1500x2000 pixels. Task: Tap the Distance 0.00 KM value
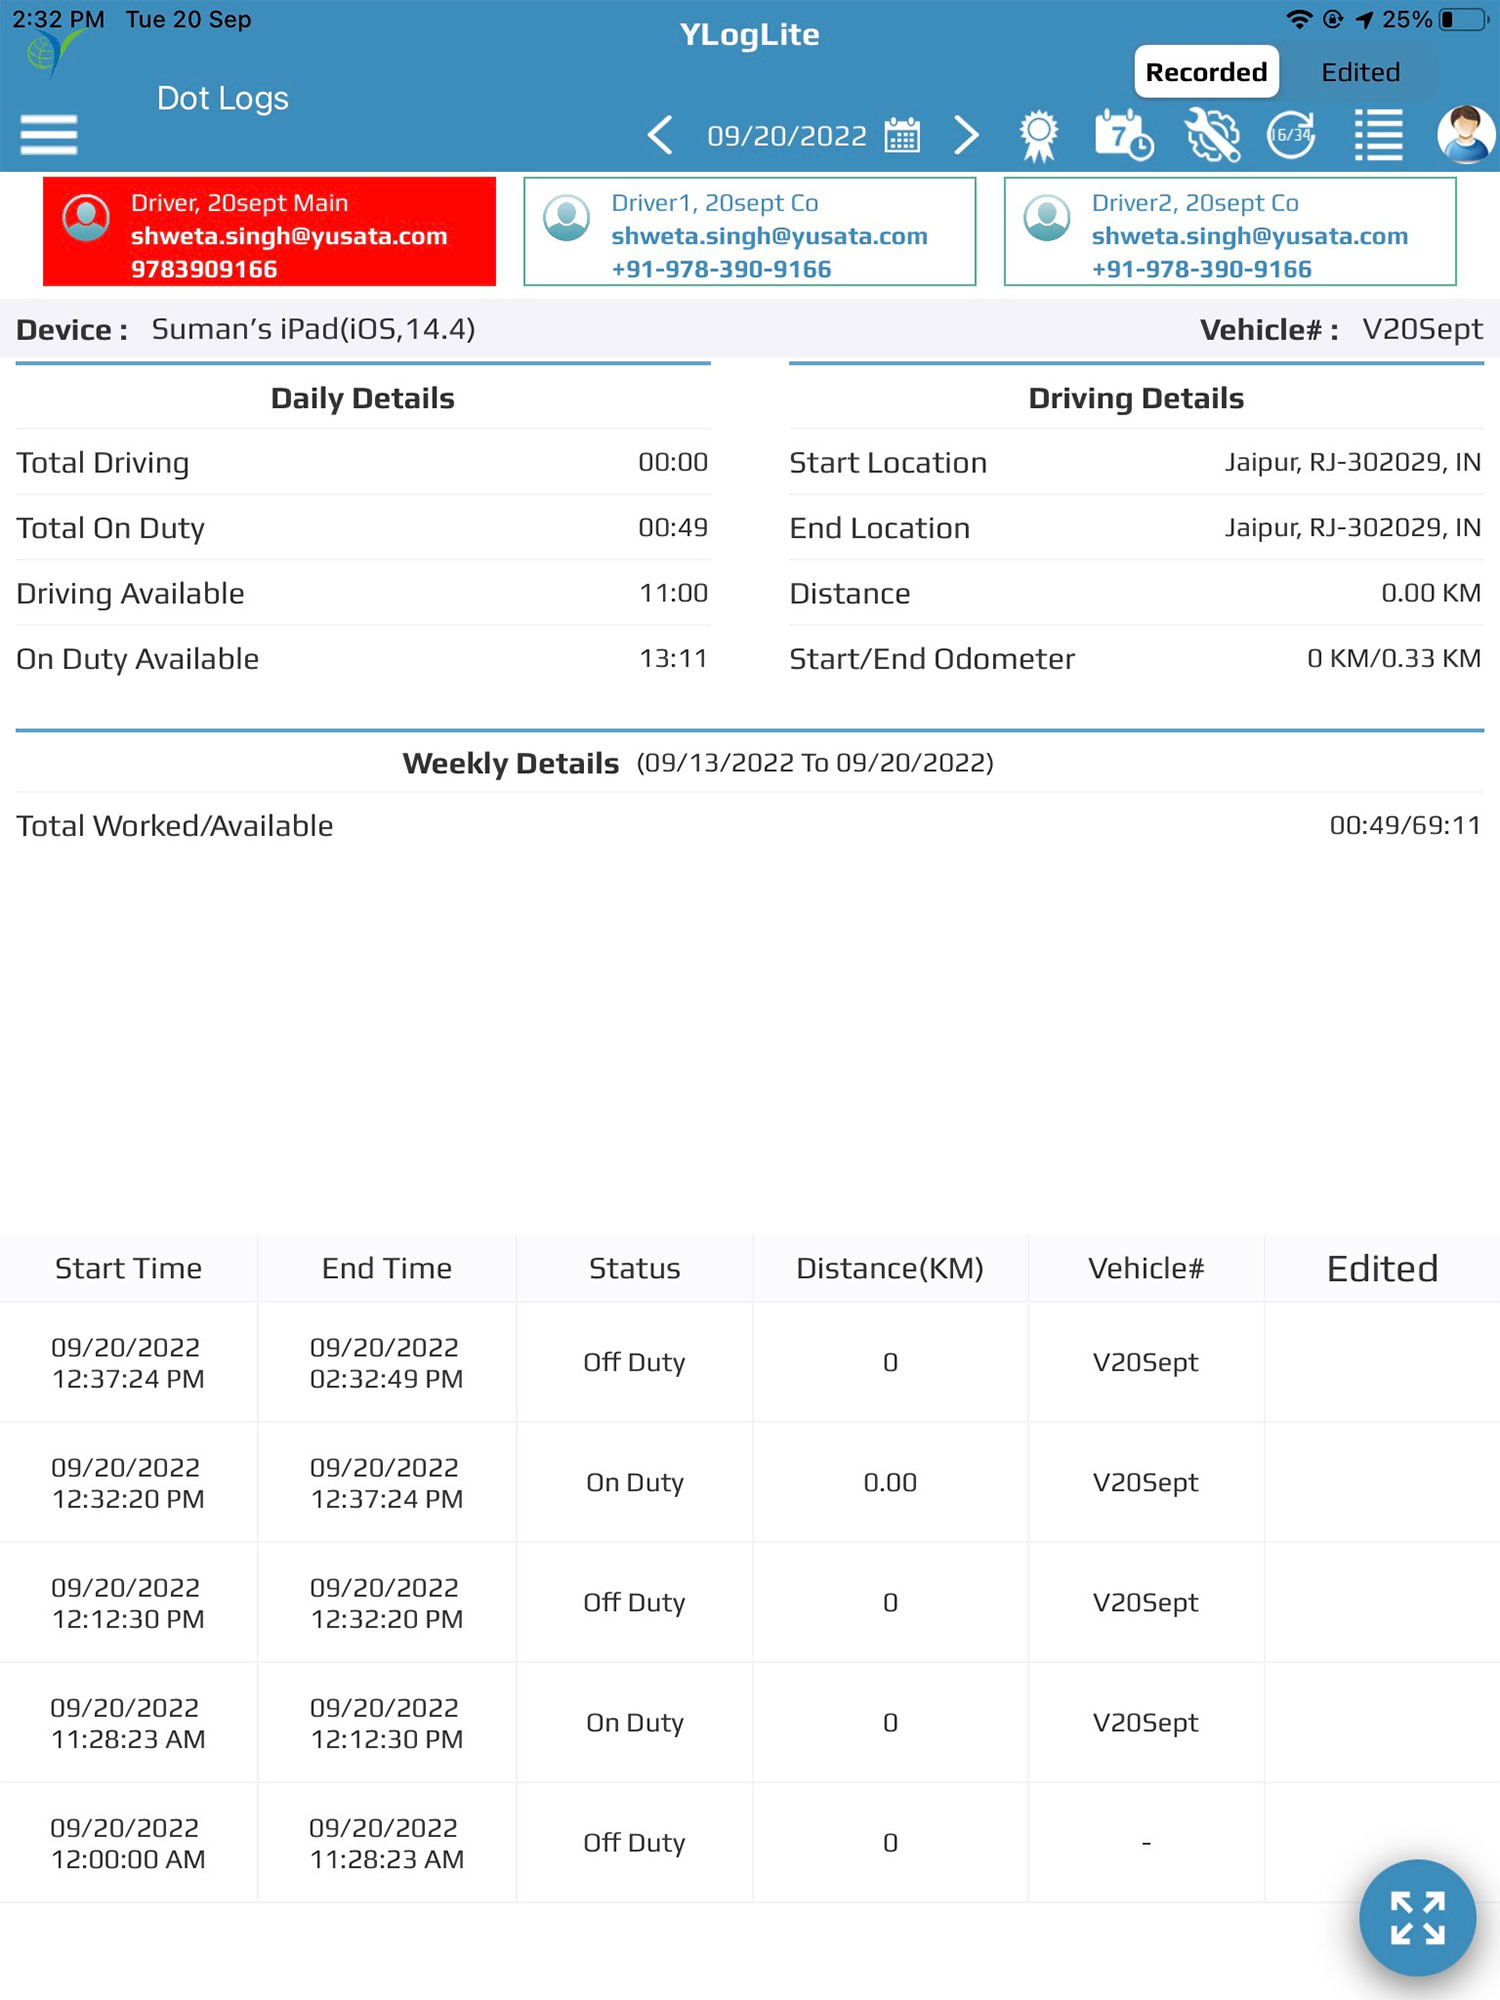[x=1431, y=593]
